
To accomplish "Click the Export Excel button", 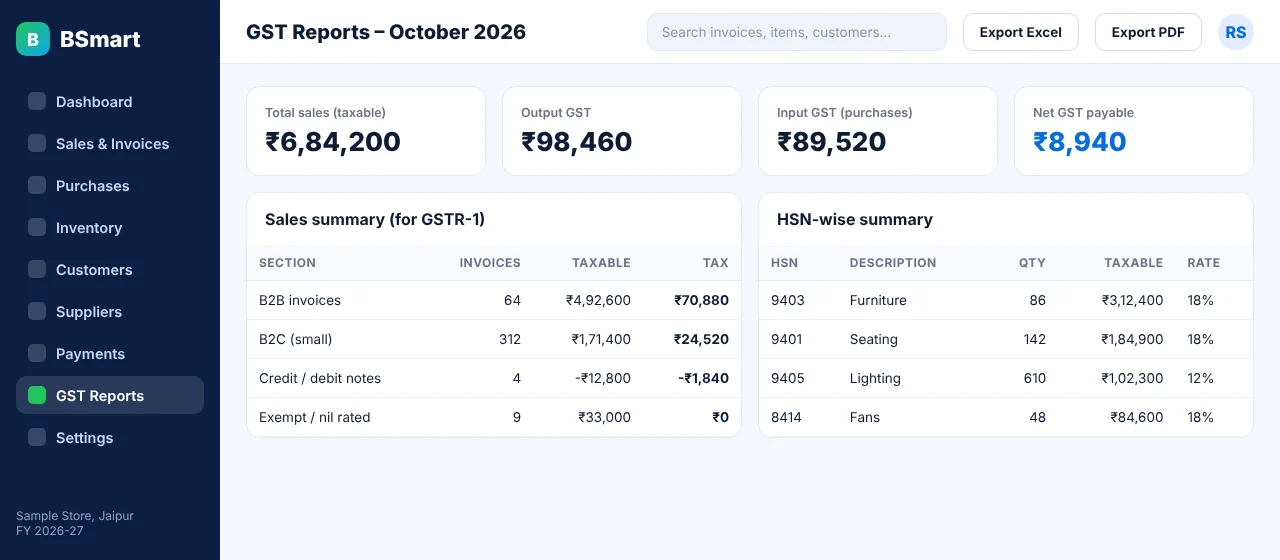I will tap(1021, 32).
